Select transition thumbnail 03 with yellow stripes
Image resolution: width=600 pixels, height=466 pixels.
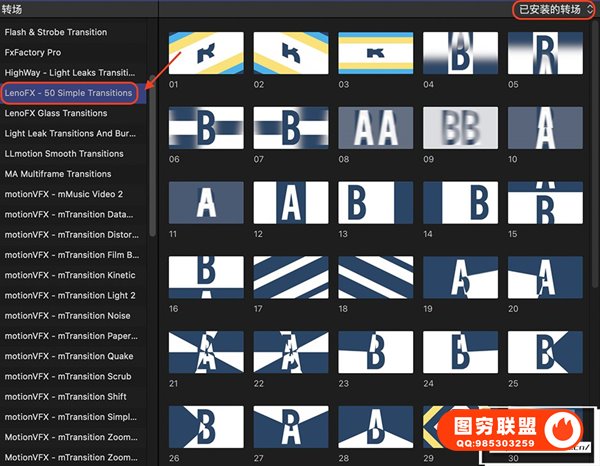coord(373,54)
